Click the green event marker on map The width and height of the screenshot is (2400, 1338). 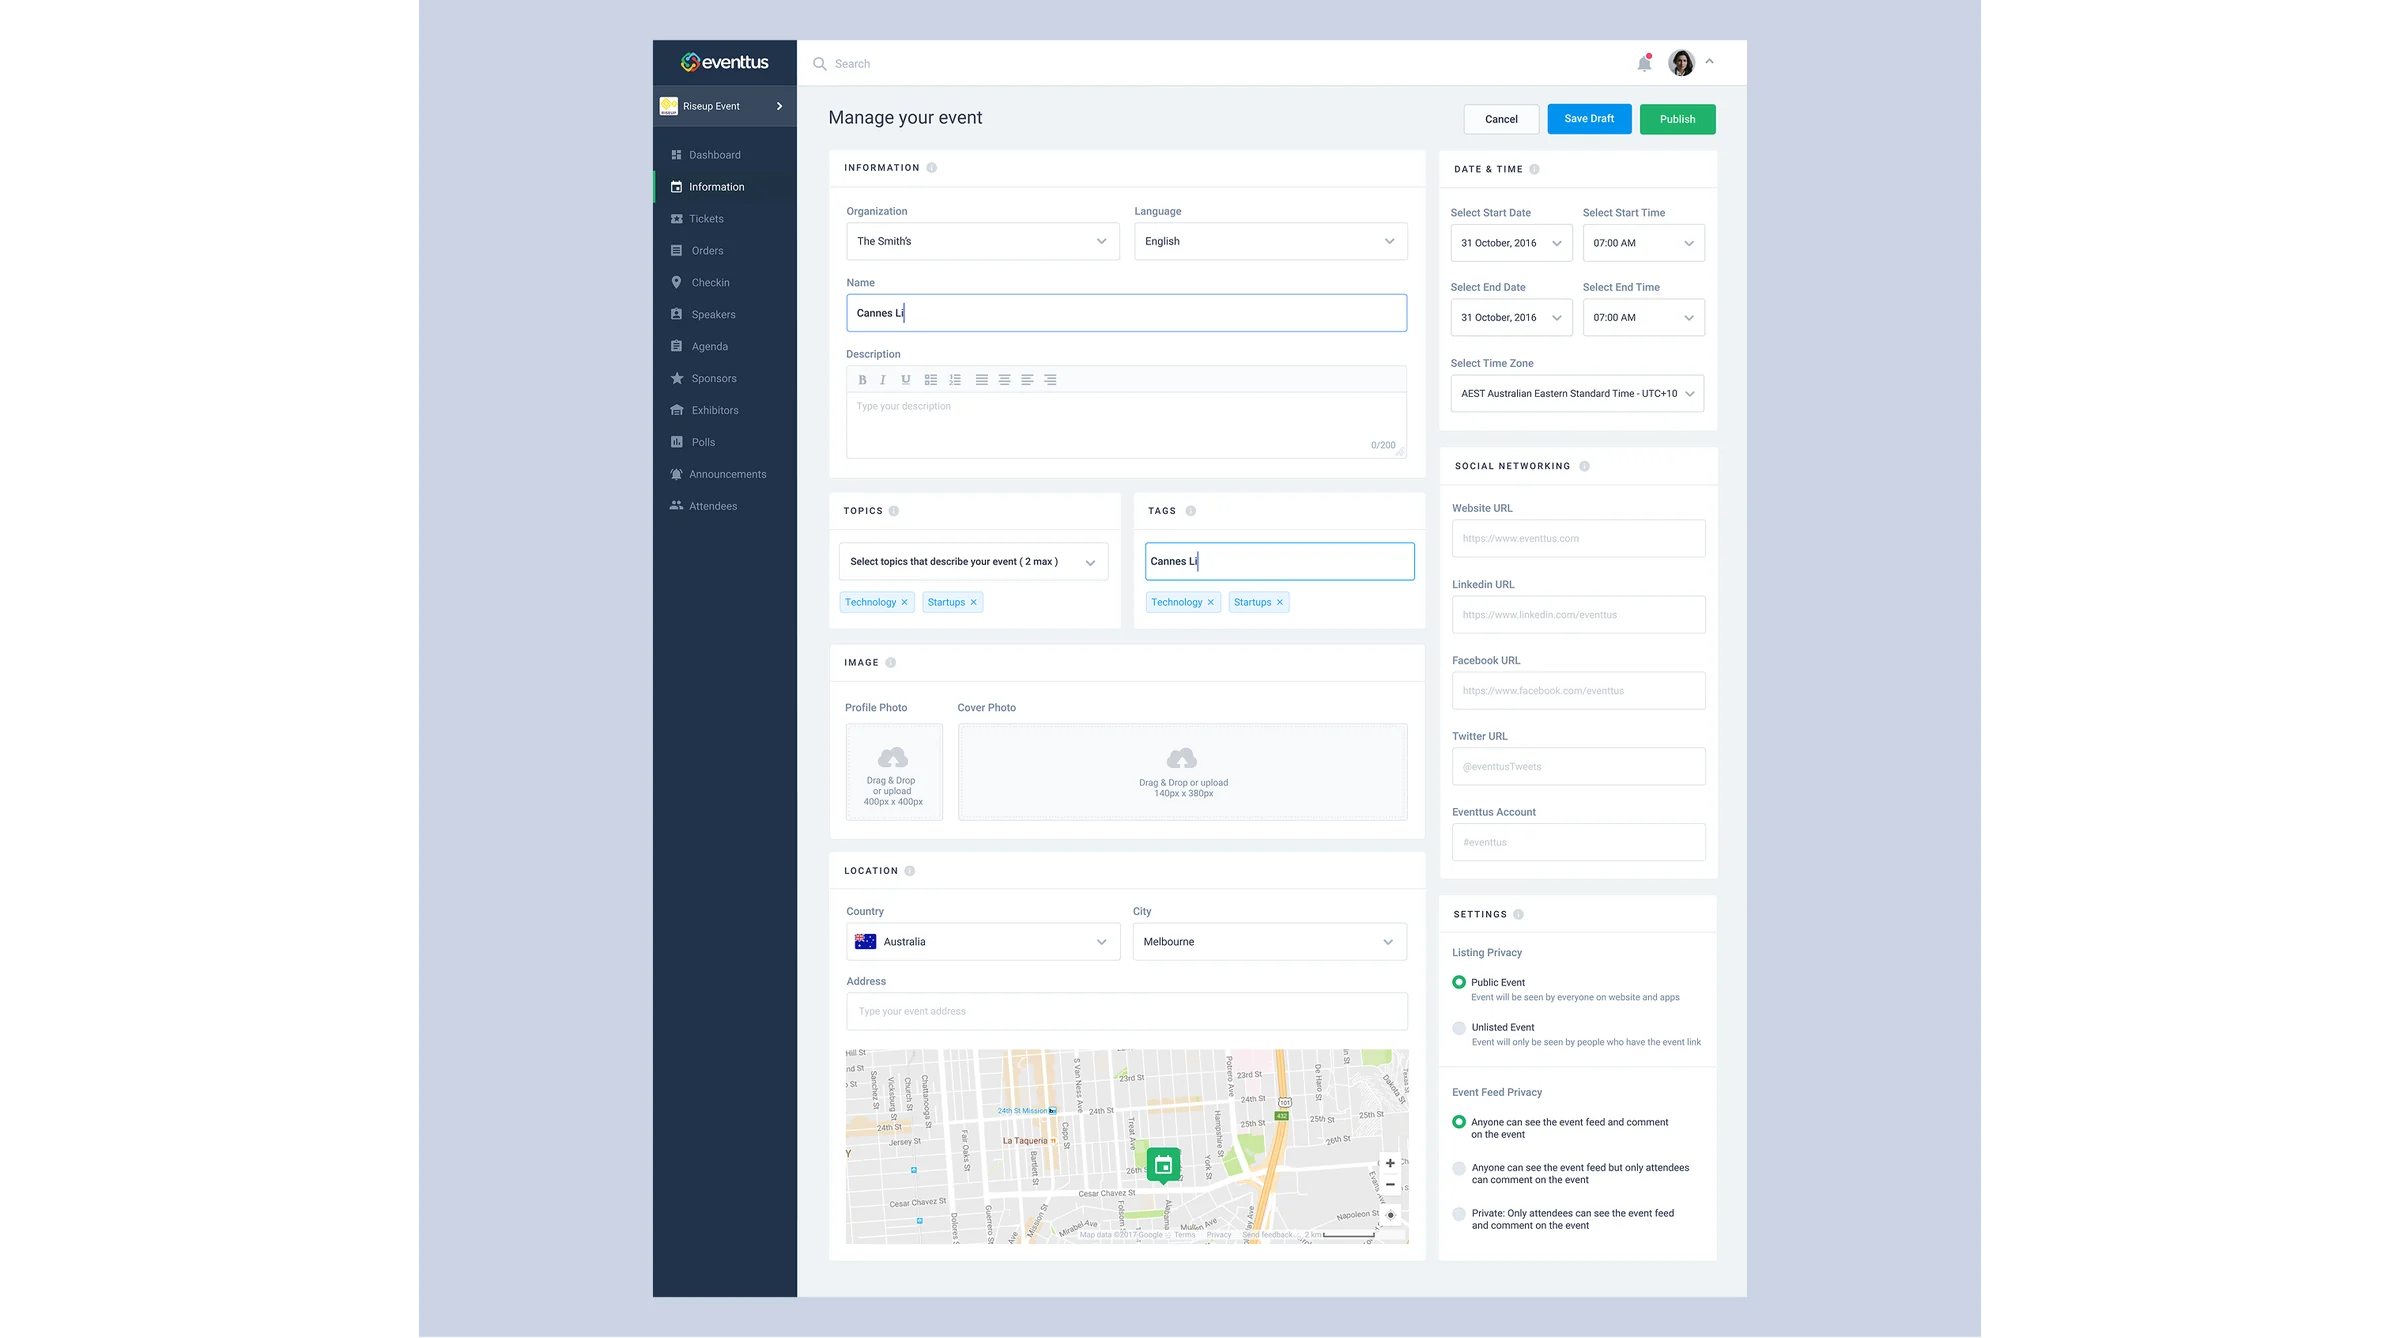tap(1163, 1165)
